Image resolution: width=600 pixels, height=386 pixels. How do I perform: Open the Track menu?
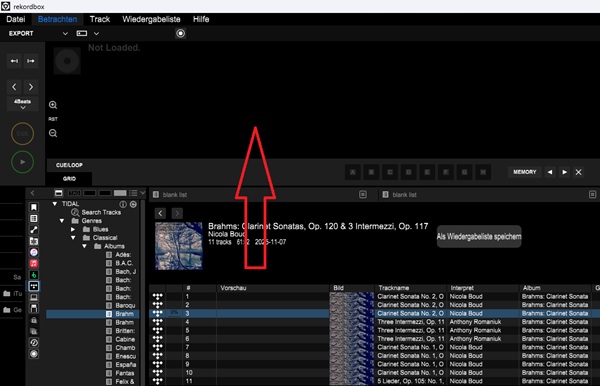tap(100, 19)
